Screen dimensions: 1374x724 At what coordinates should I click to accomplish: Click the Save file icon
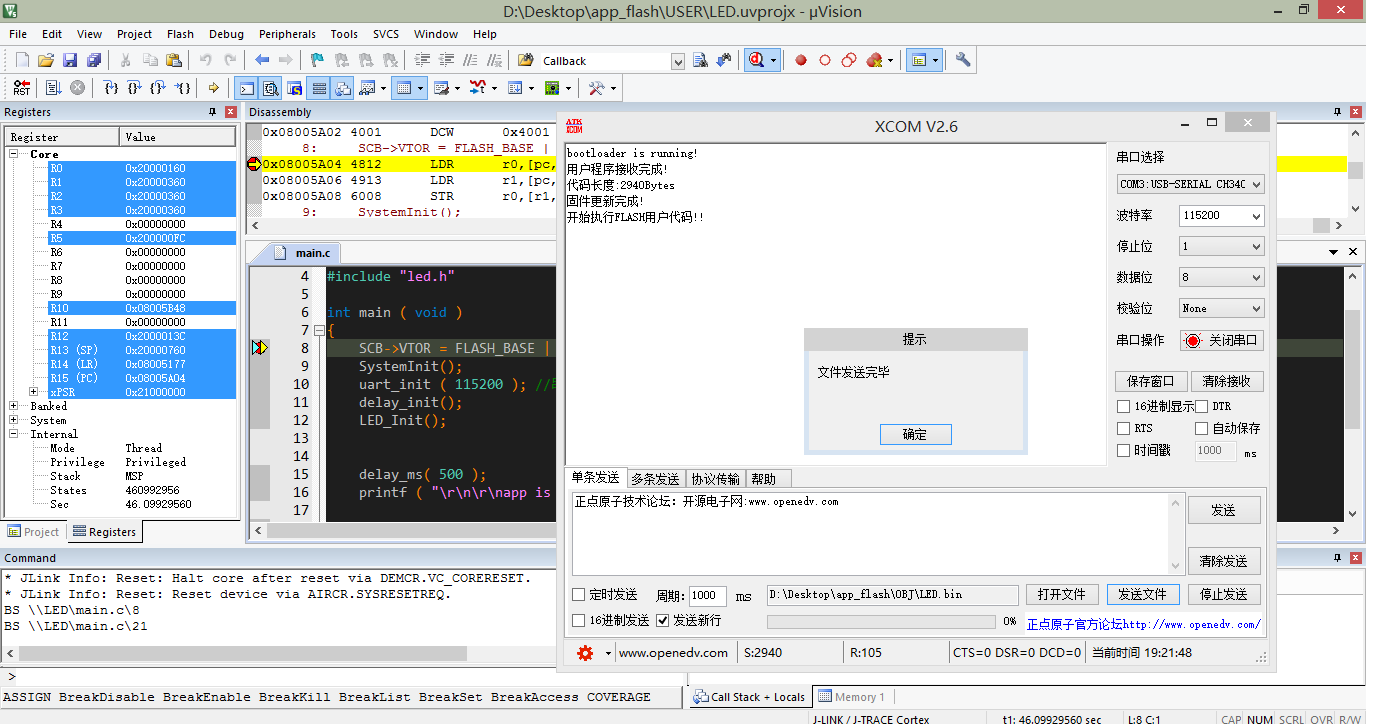pyautogui.click(x=70, y=60)
